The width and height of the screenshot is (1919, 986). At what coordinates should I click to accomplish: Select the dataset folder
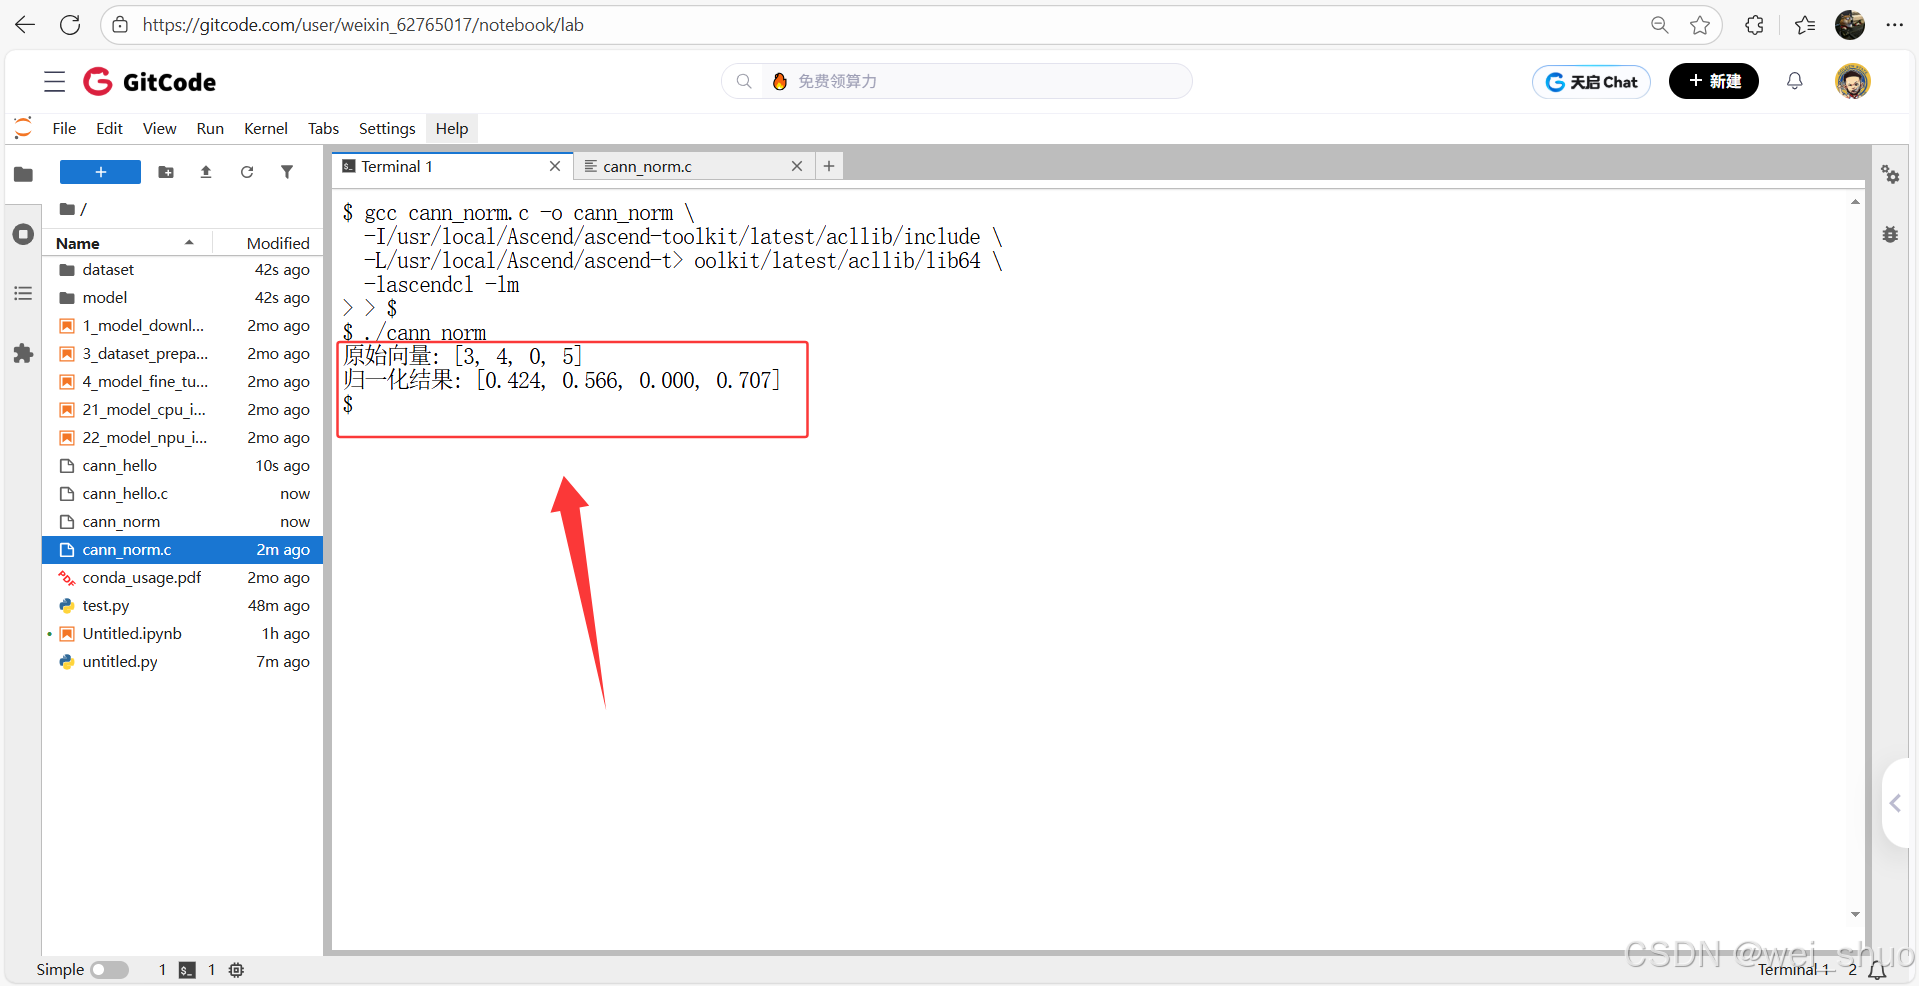click(183, 270)
